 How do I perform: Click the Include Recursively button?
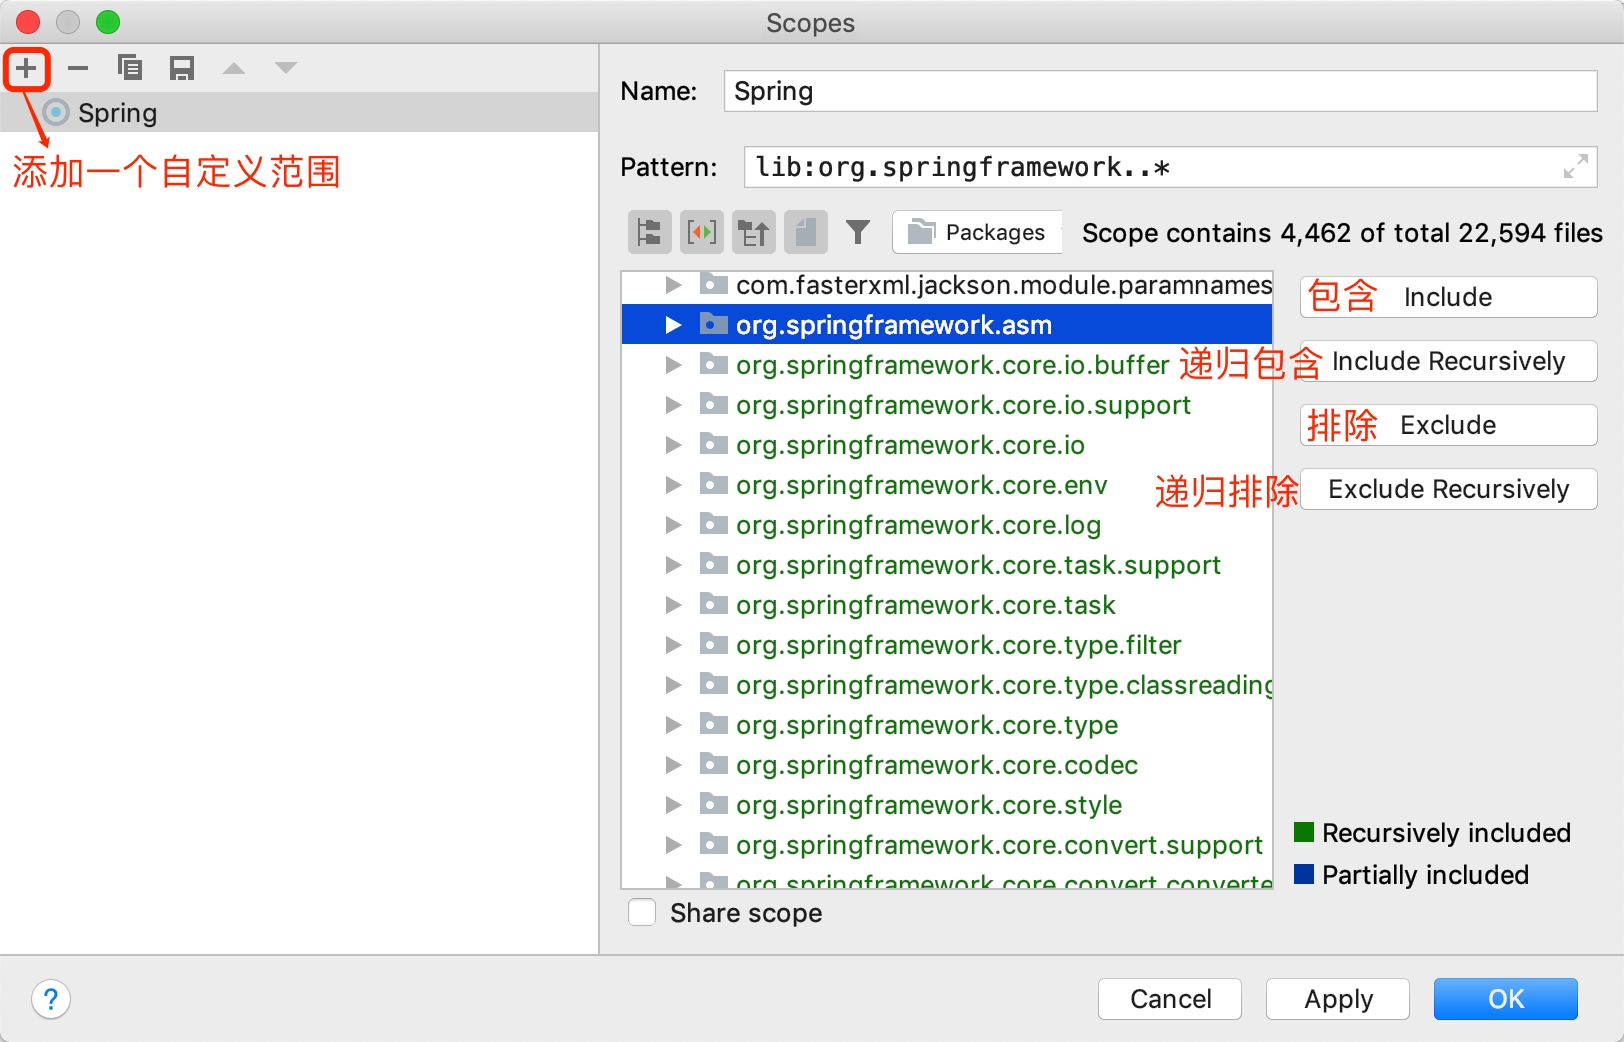tap(1448, 361)
